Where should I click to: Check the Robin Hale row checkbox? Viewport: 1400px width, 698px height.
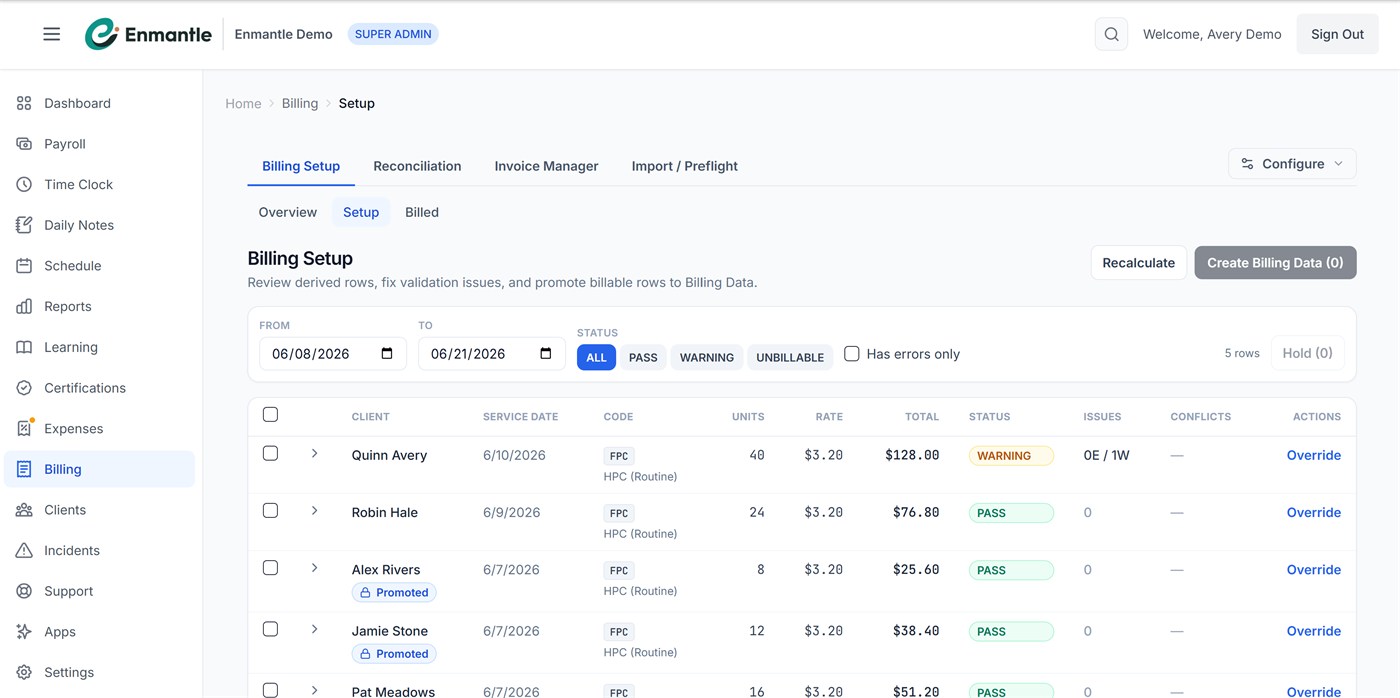pyautogui.click(x=270, y=510)
